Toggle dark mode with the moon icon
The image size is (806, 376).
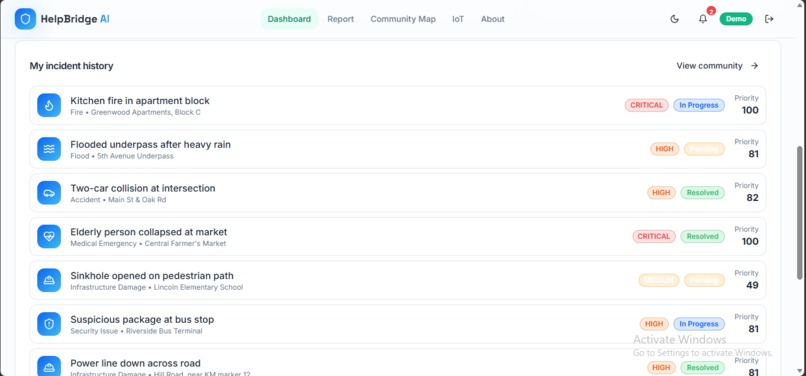pyautogui.click(x=674, y=19)
